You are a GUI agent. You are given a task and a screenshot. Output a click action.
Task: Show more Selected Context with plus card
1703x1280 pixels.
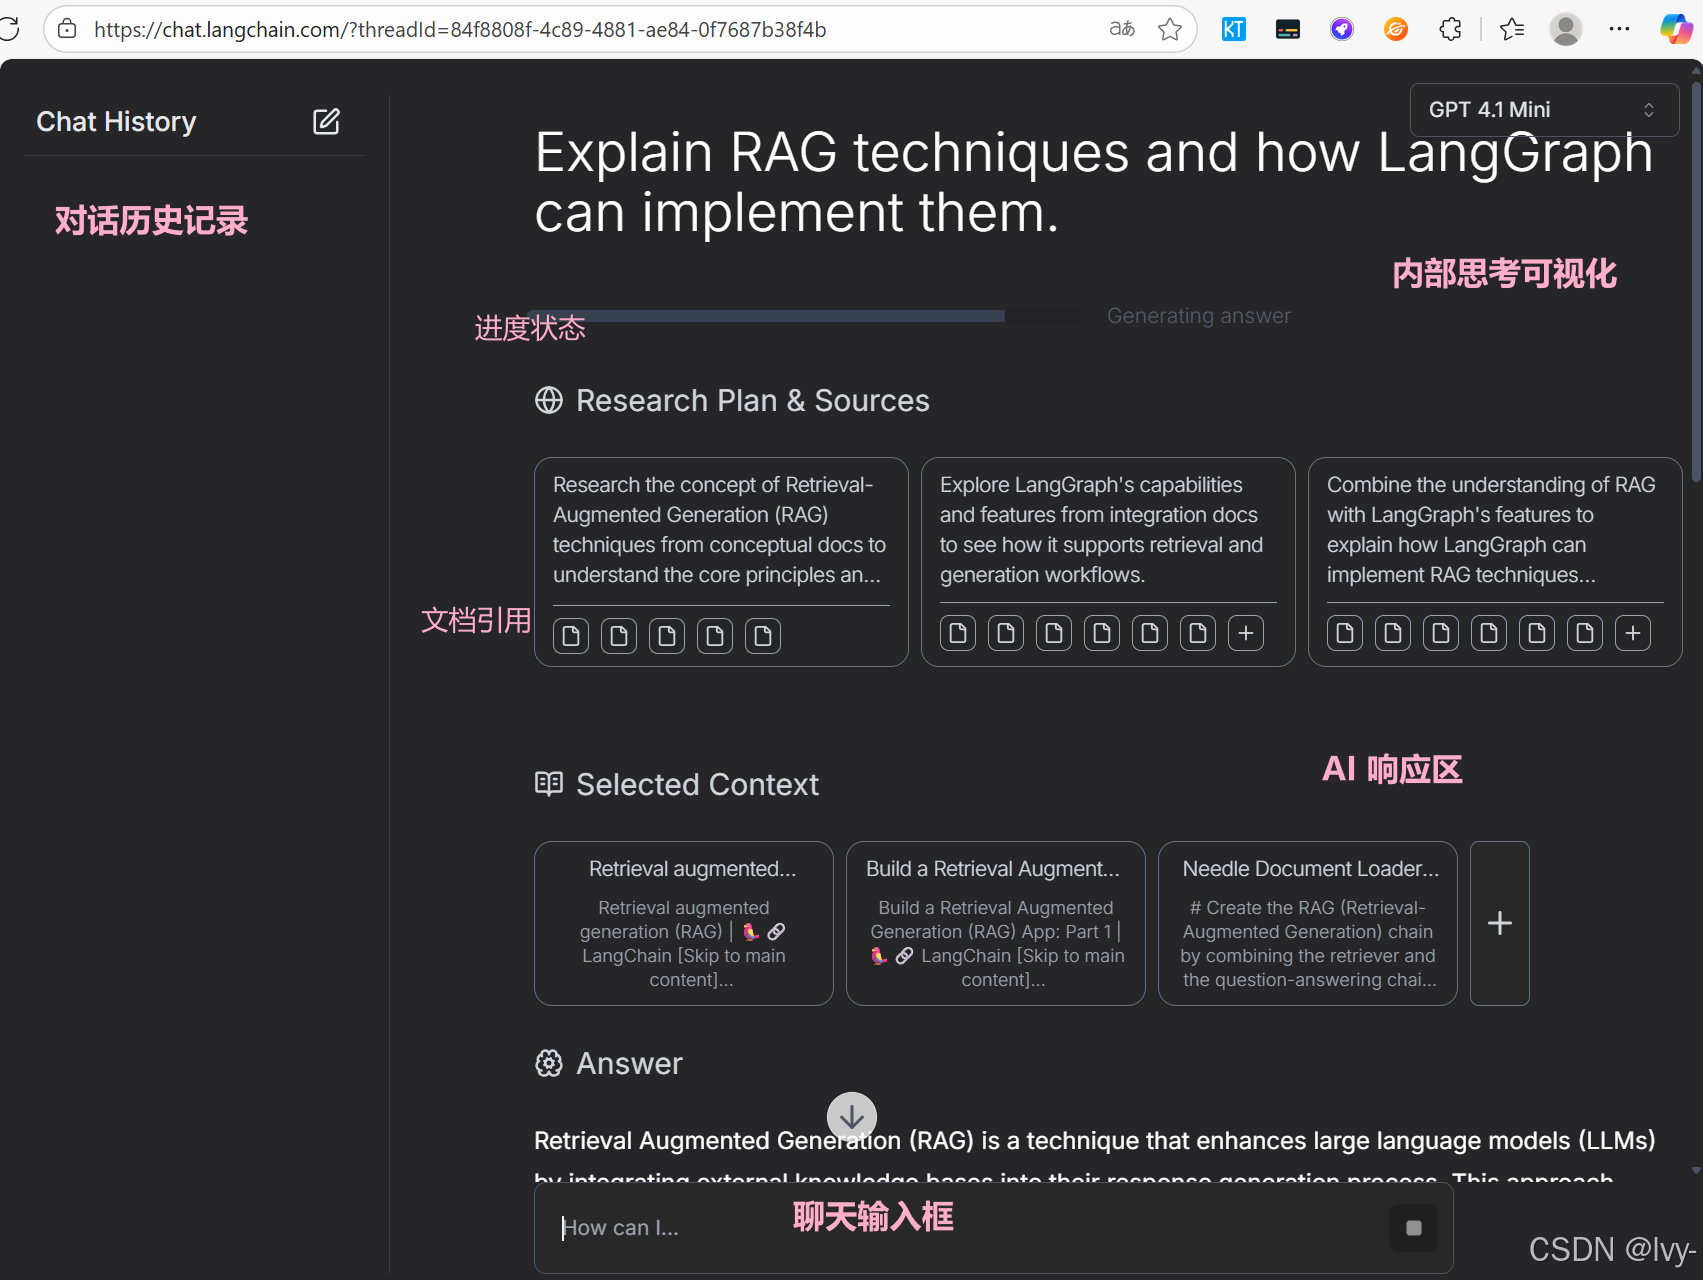(x=1500, y=923)
